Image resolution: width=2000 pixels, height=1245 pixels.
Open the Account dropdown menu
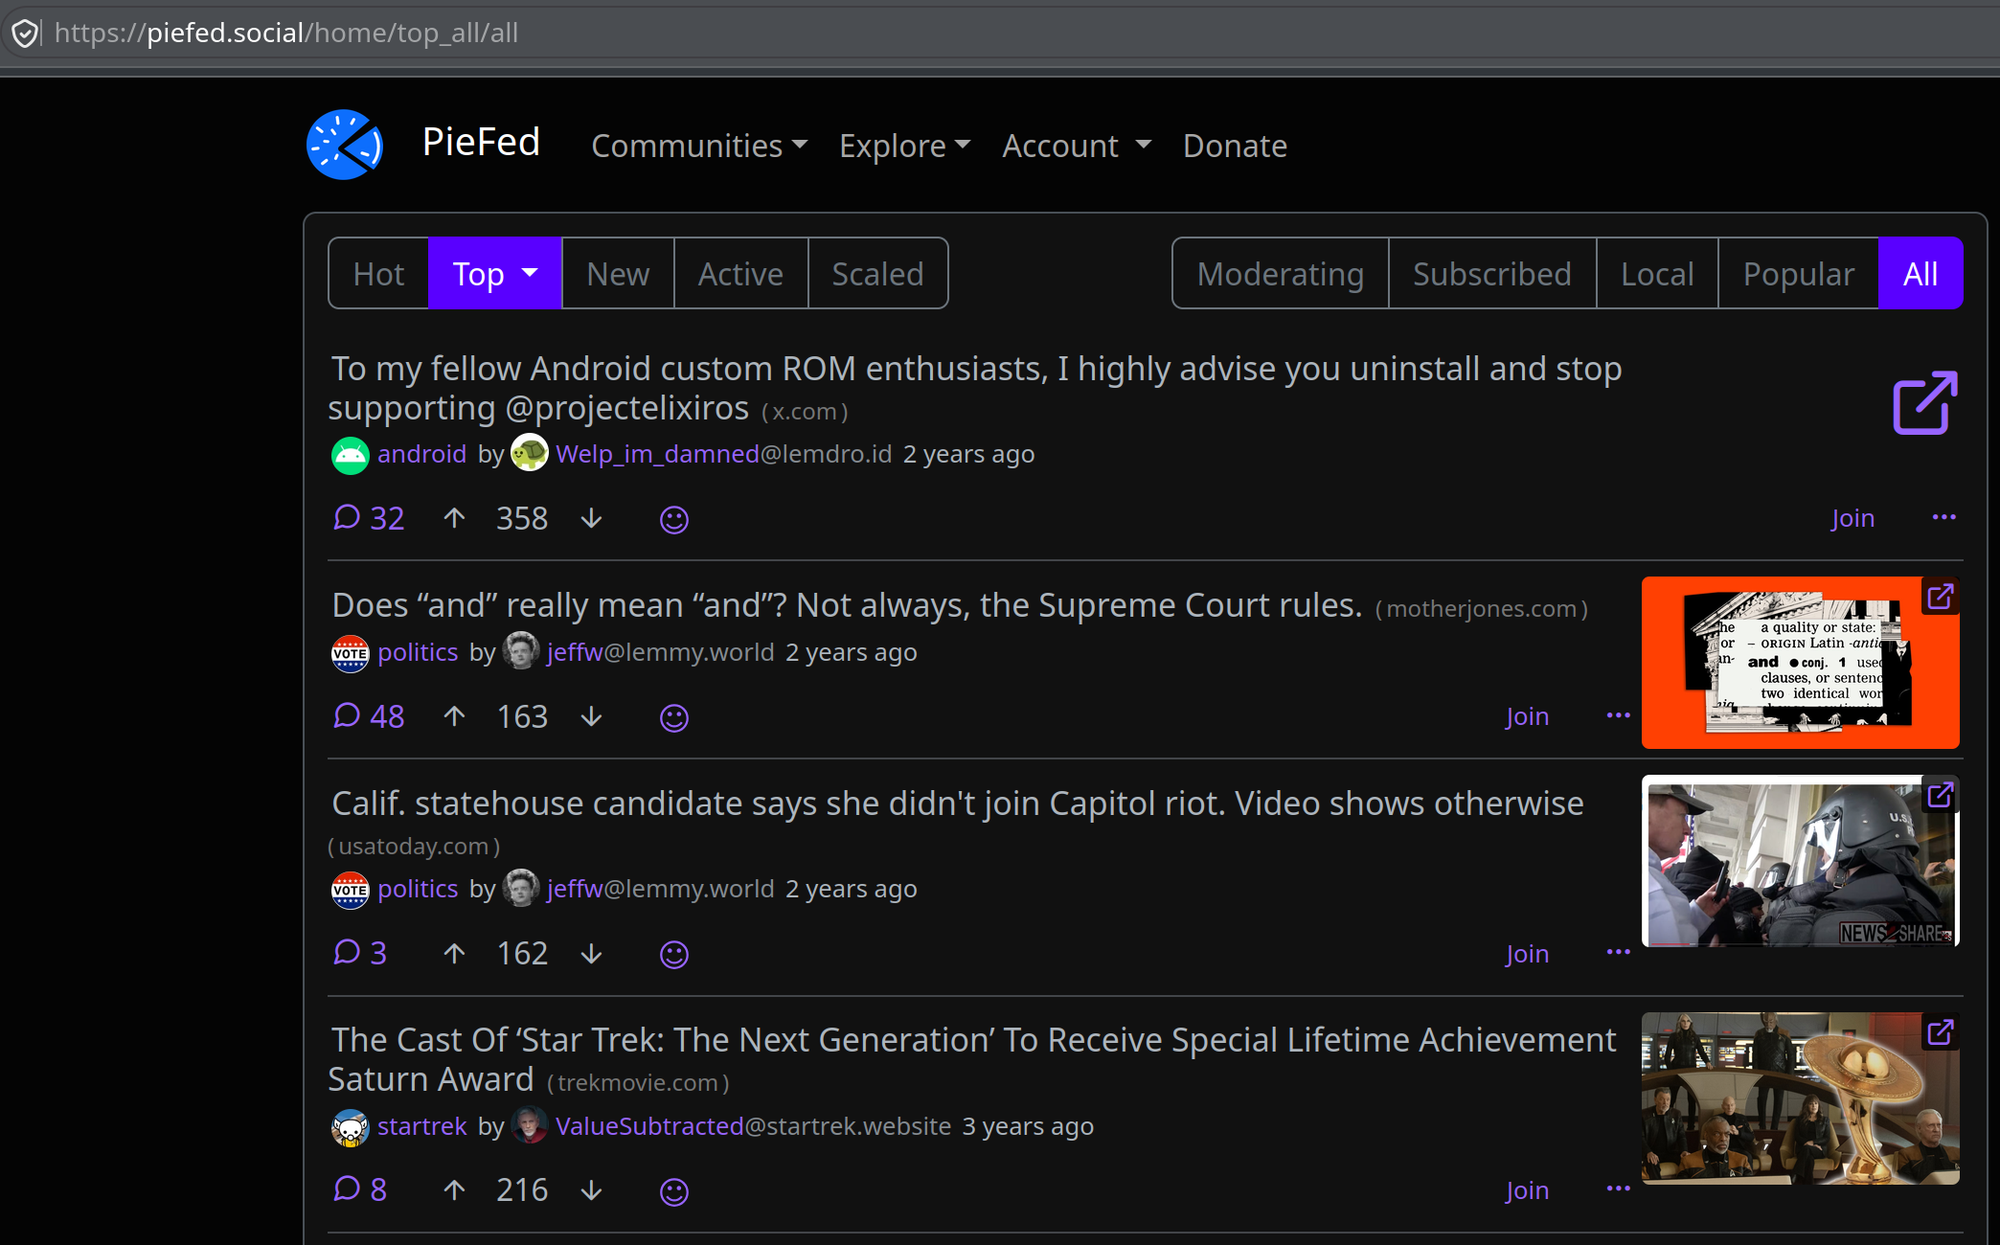(1077, 146)
